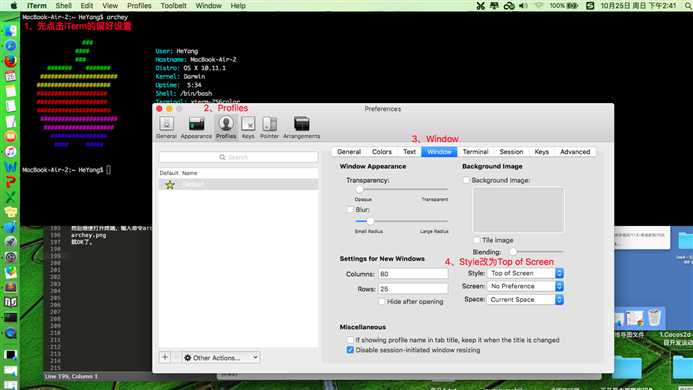
Task: Open the View menu
Action: coord(110,6)
